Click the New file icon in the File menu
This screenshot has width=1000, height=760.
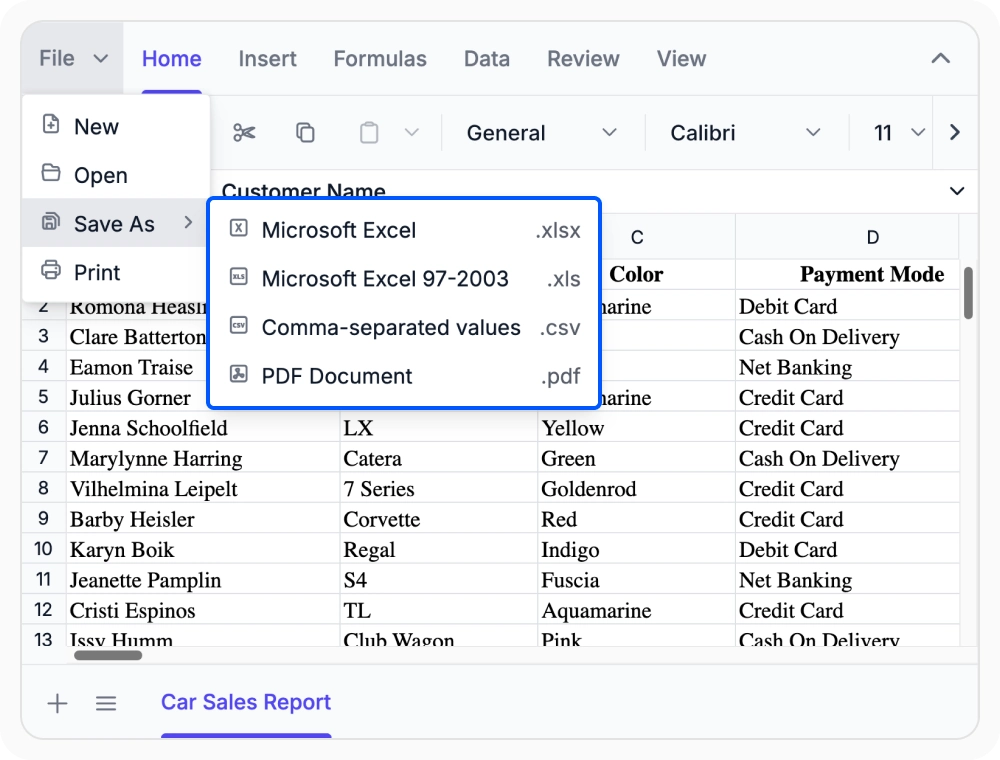point(51,124)
